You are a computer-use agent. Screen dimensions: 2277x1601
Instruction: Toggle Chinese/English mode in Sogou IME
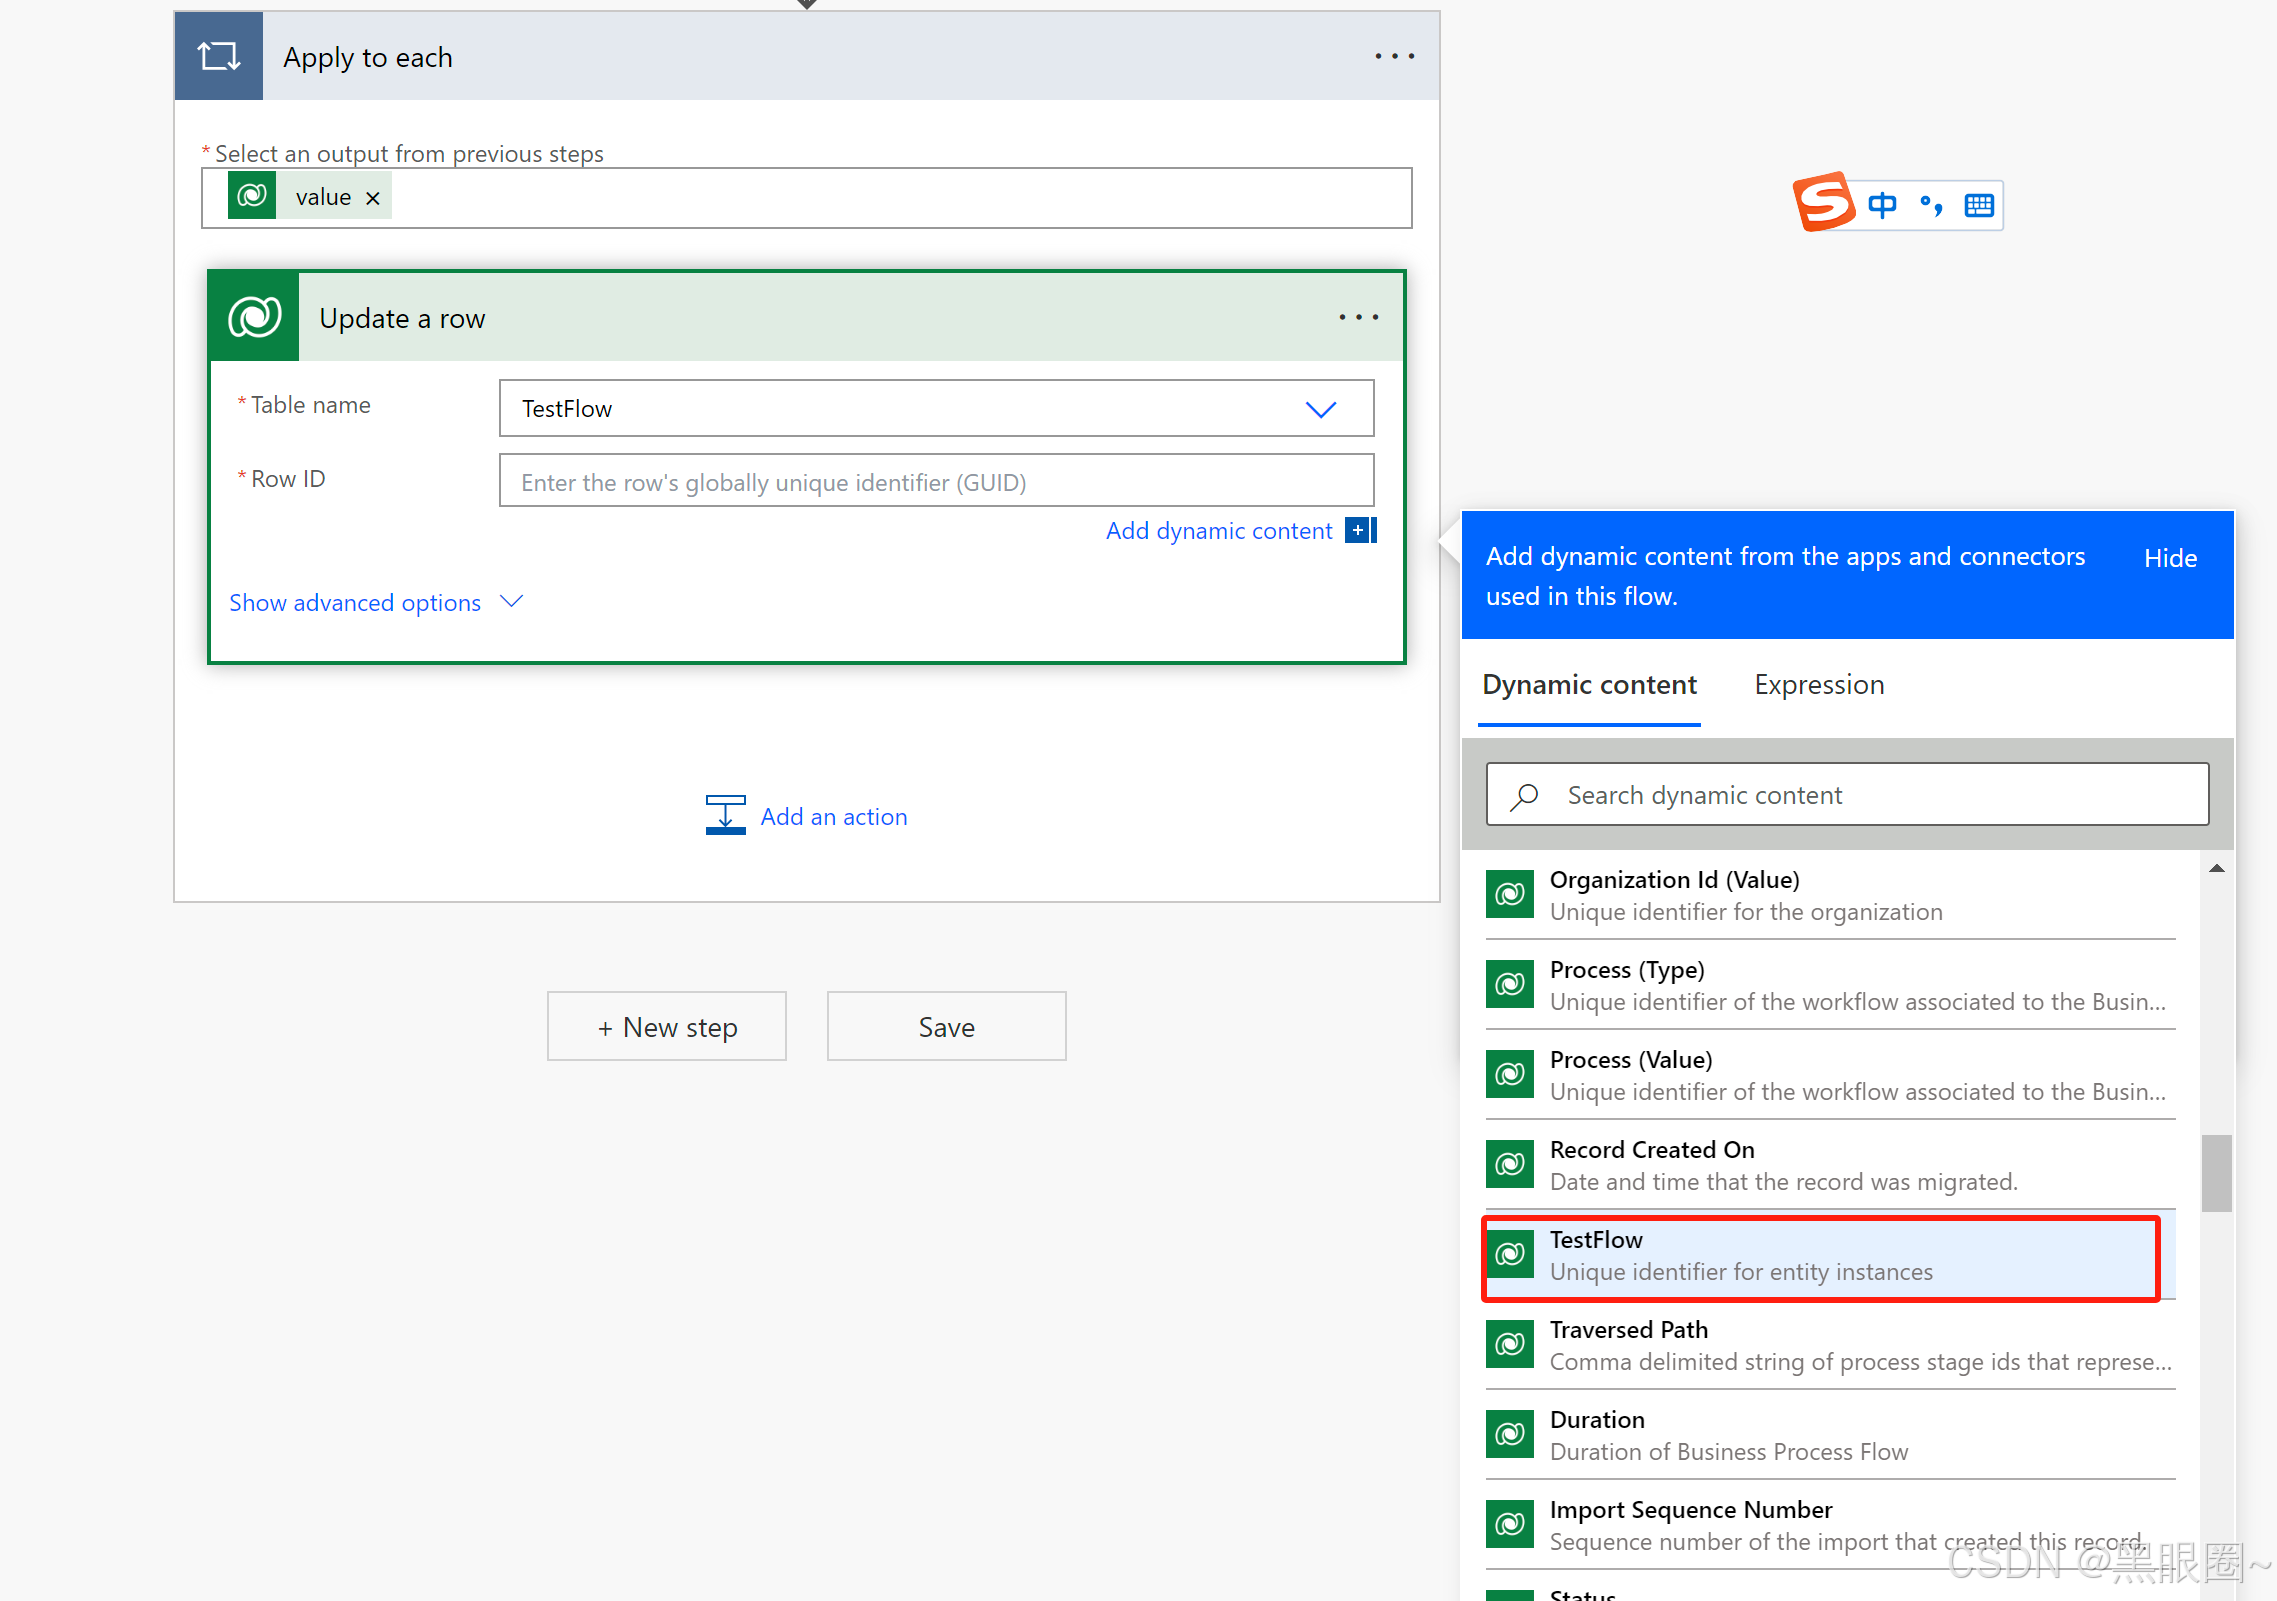click(1881, 204)
